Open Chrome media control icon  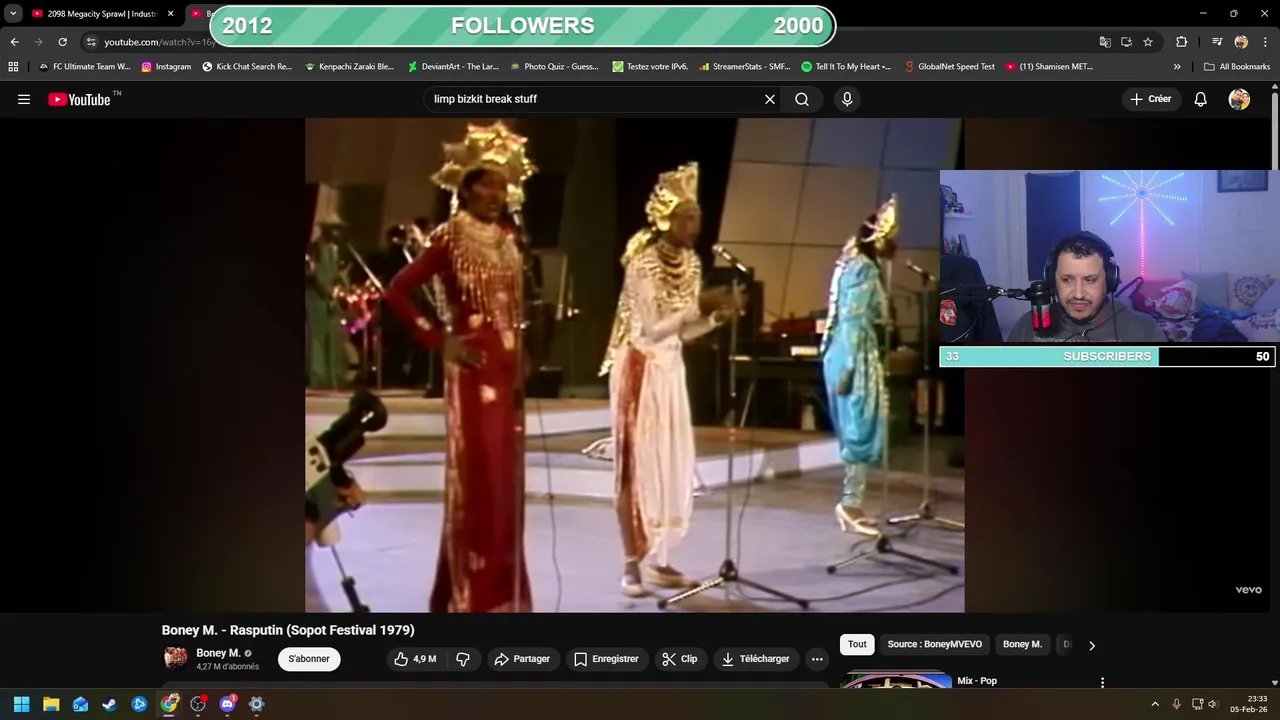tap(1217, 42)
